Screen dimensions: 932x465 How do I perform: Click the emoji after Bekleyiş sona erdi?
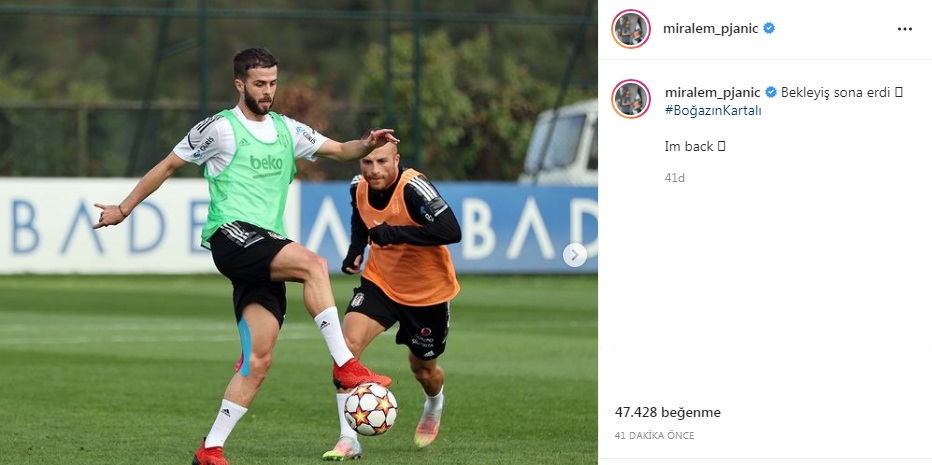point(899,92)
